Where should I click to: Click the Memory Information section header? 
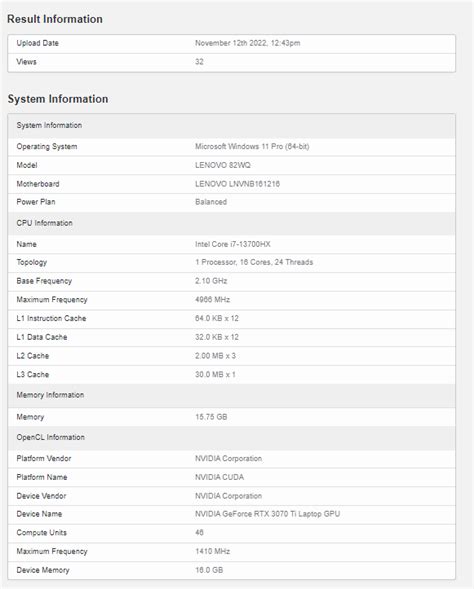coord(50,395)
